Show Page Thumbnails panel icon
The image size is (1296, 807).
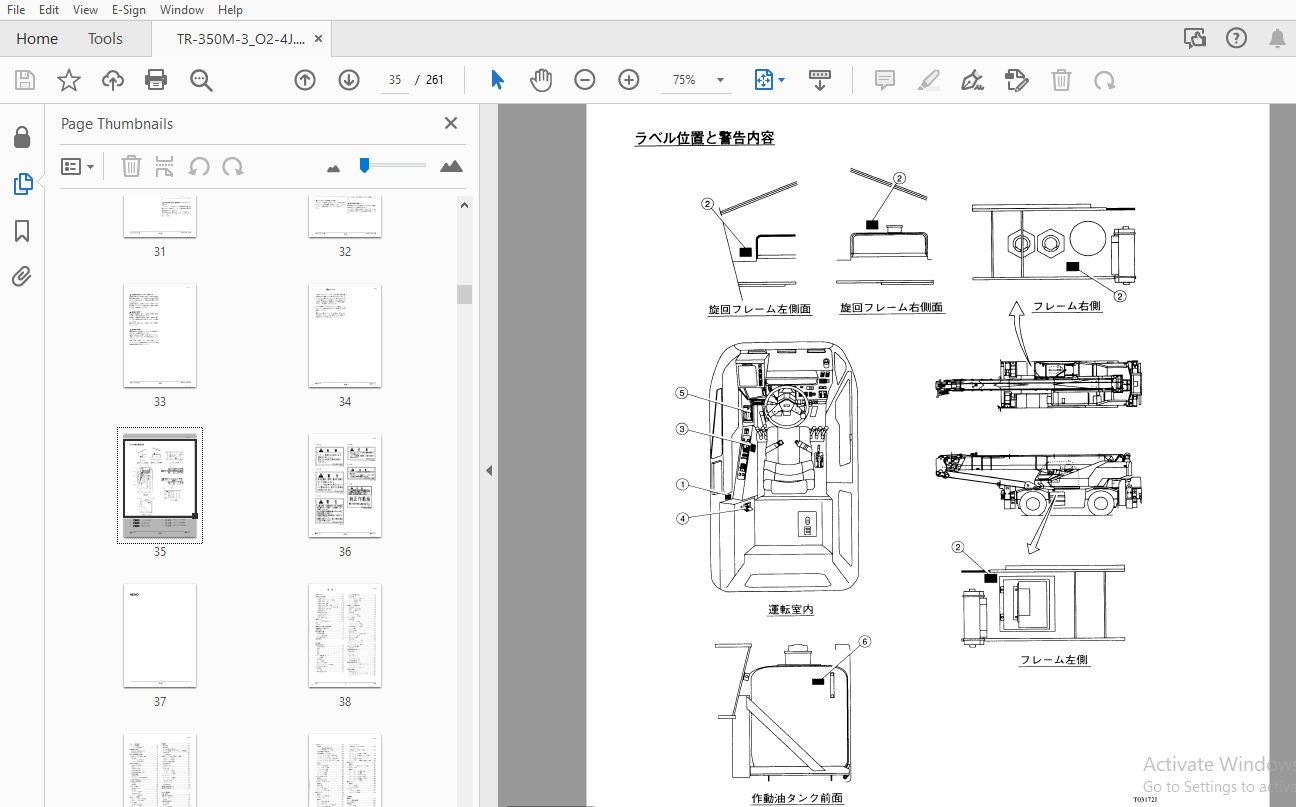22,184
